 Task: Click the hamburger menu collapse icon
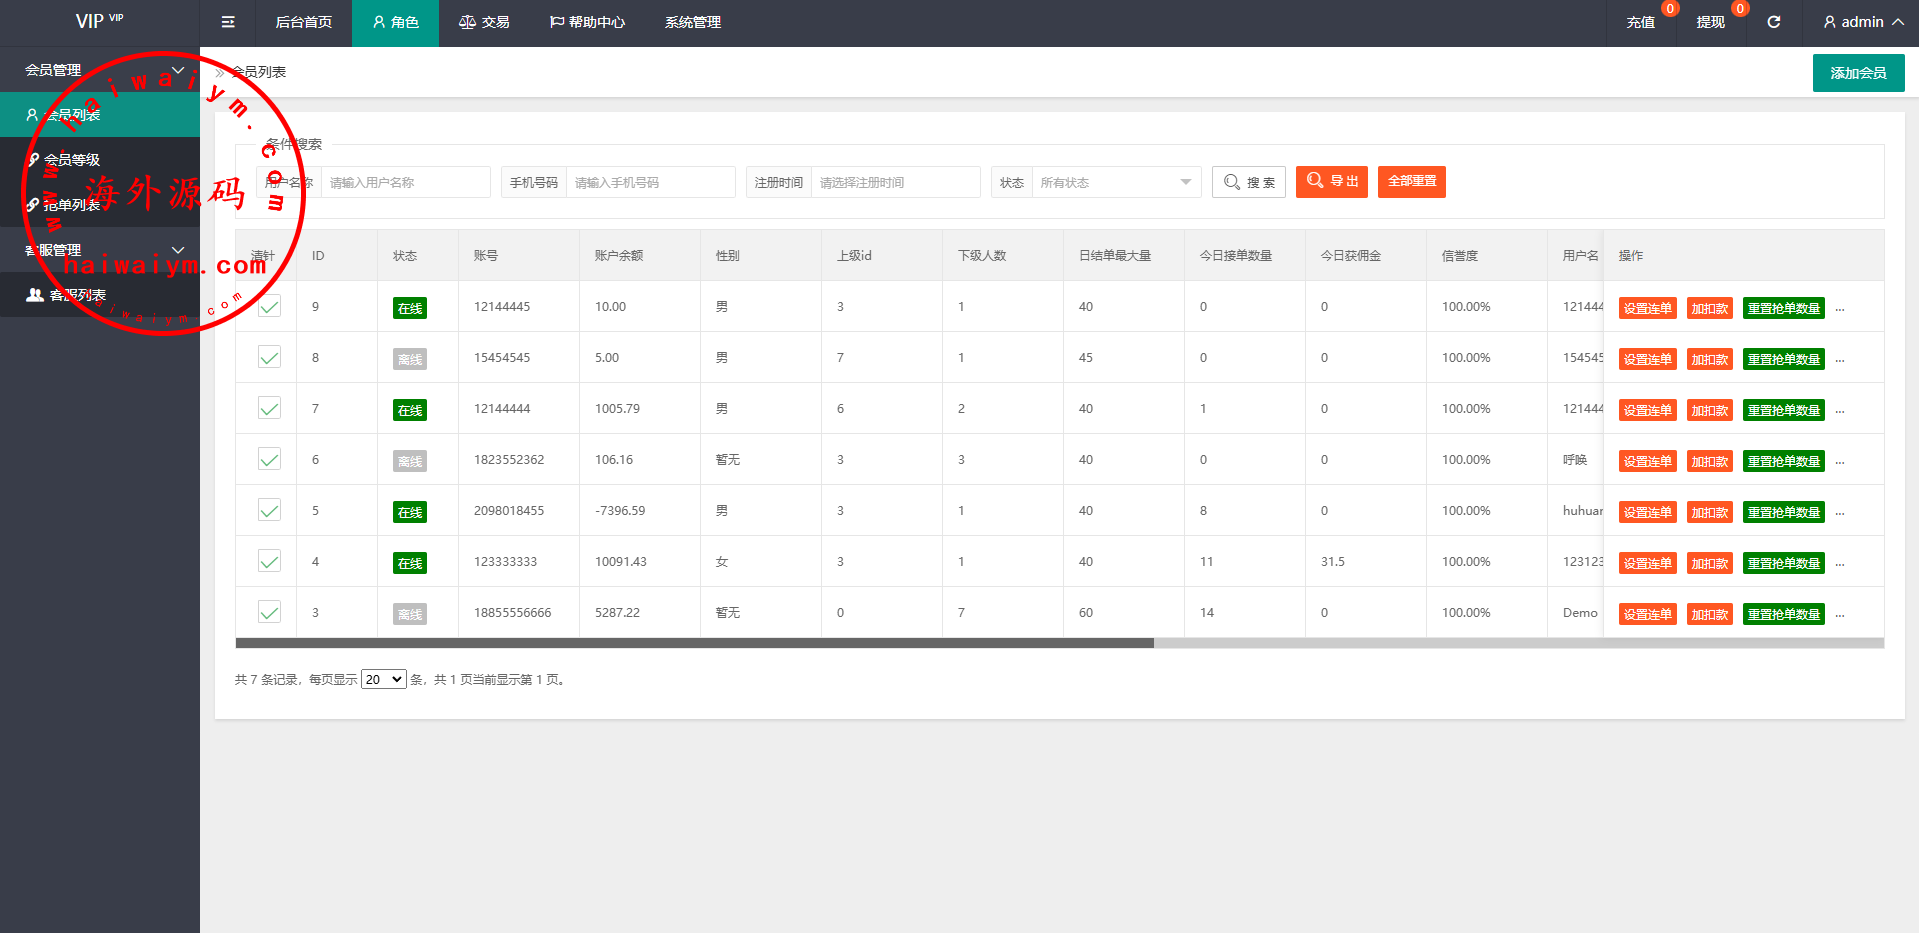(228, 22)
